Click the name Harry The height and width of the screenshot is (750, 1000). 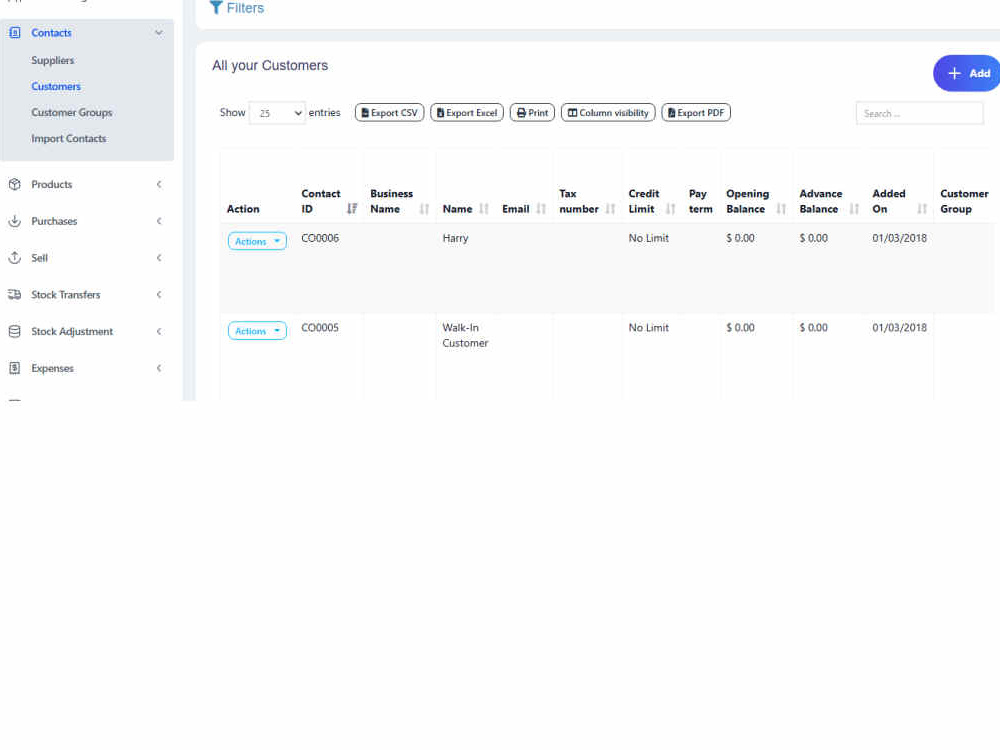point(455,238)
